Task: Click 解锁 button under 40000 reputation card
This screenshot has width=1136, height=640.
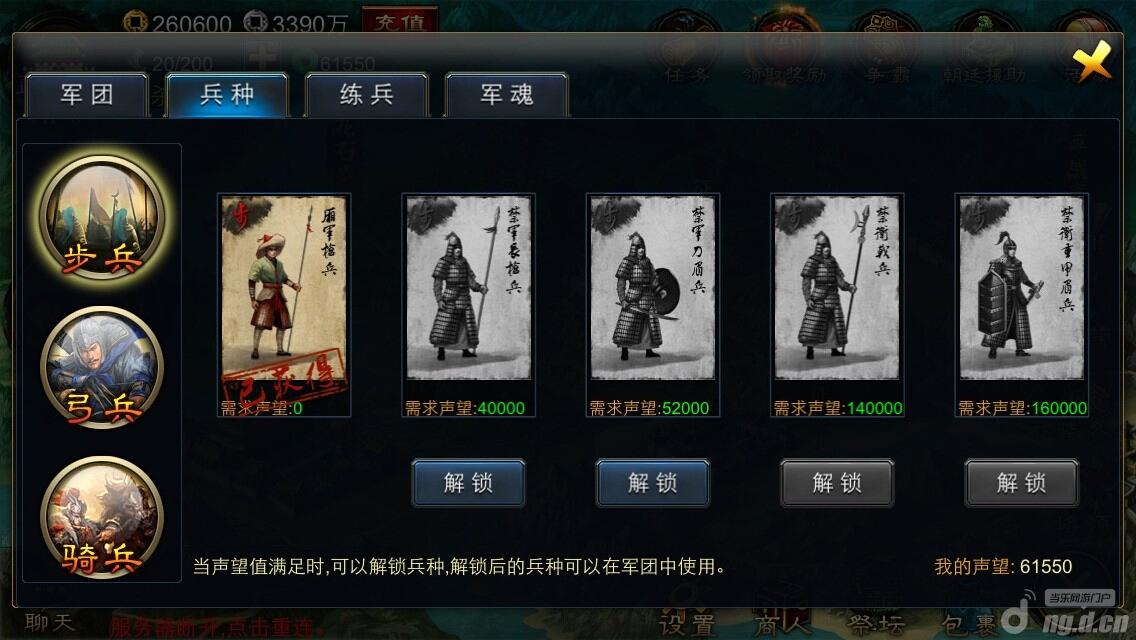Action: click(468, 483)
